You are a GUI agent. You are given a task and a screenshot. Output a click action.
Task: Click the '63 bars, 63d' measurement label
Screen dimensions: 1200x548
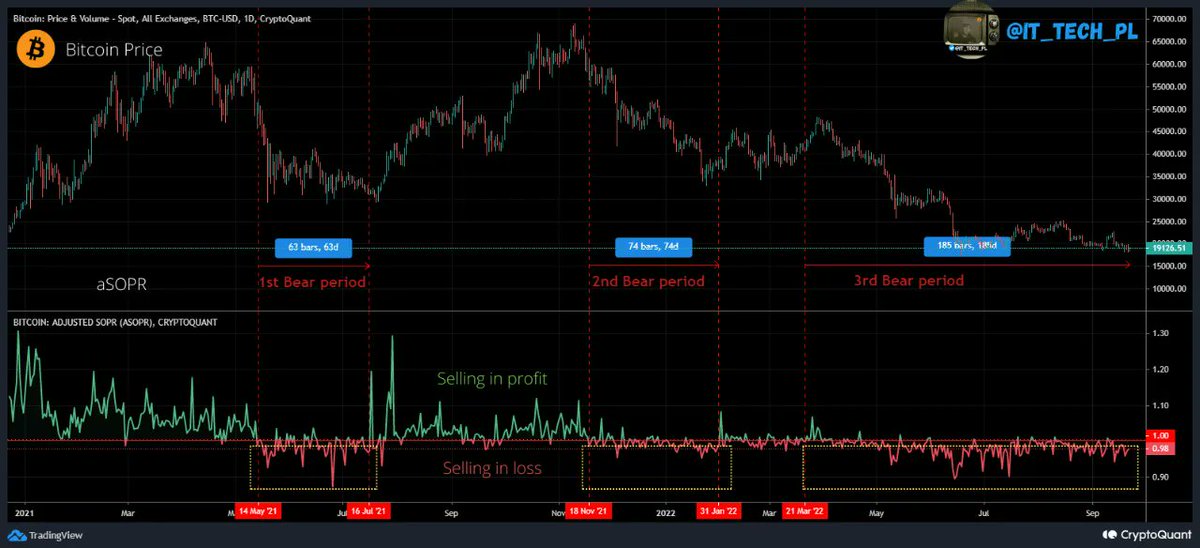pos(313,246)
